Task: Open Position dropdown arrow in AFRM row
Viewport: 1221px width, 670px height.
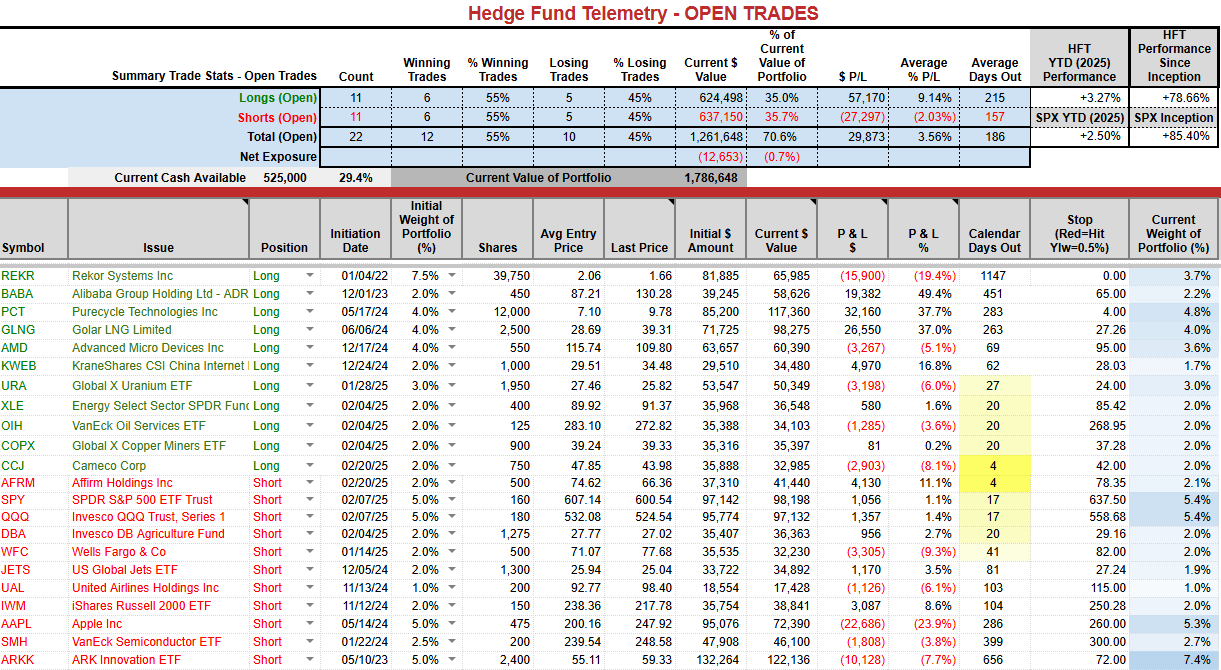Action: tap(309, 483)
